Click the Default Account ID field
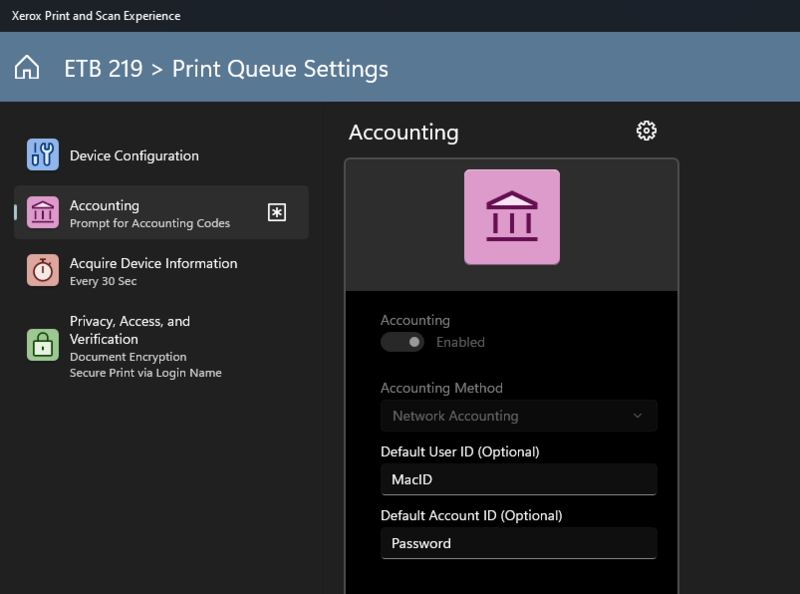 (x=518, y=544)
